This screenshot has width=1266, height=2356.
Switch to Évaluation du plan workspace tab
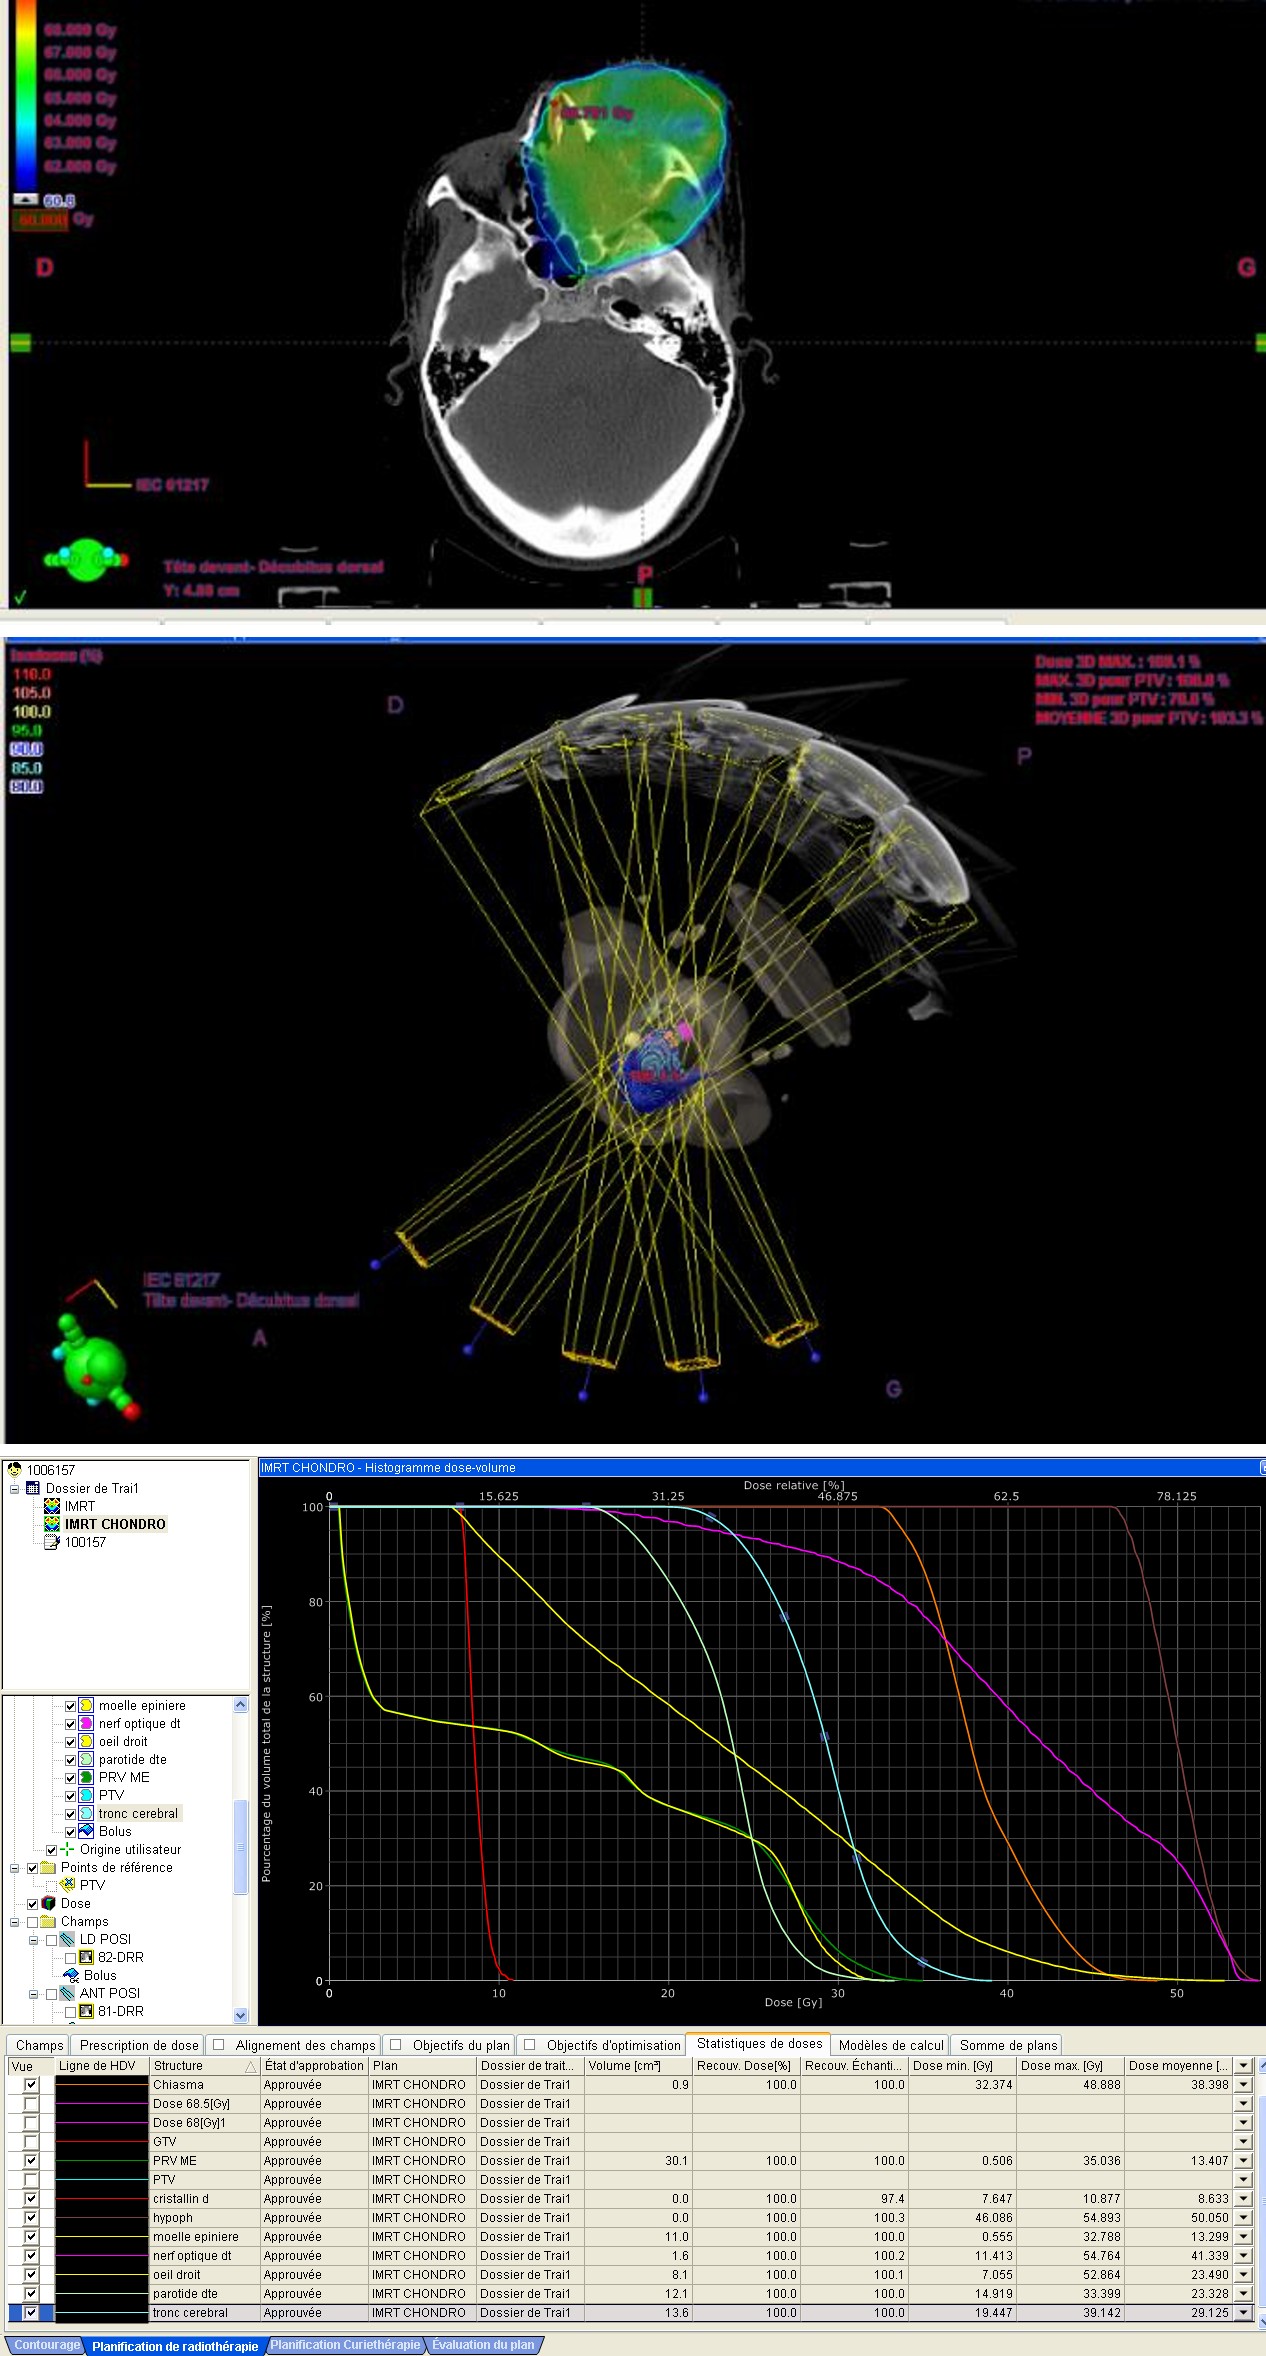(484, 2345)
